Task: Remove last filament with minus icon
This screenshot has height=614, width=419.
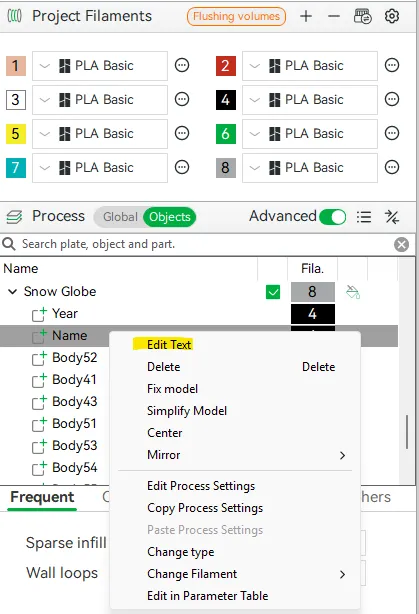Action: [x=334, y=16]
